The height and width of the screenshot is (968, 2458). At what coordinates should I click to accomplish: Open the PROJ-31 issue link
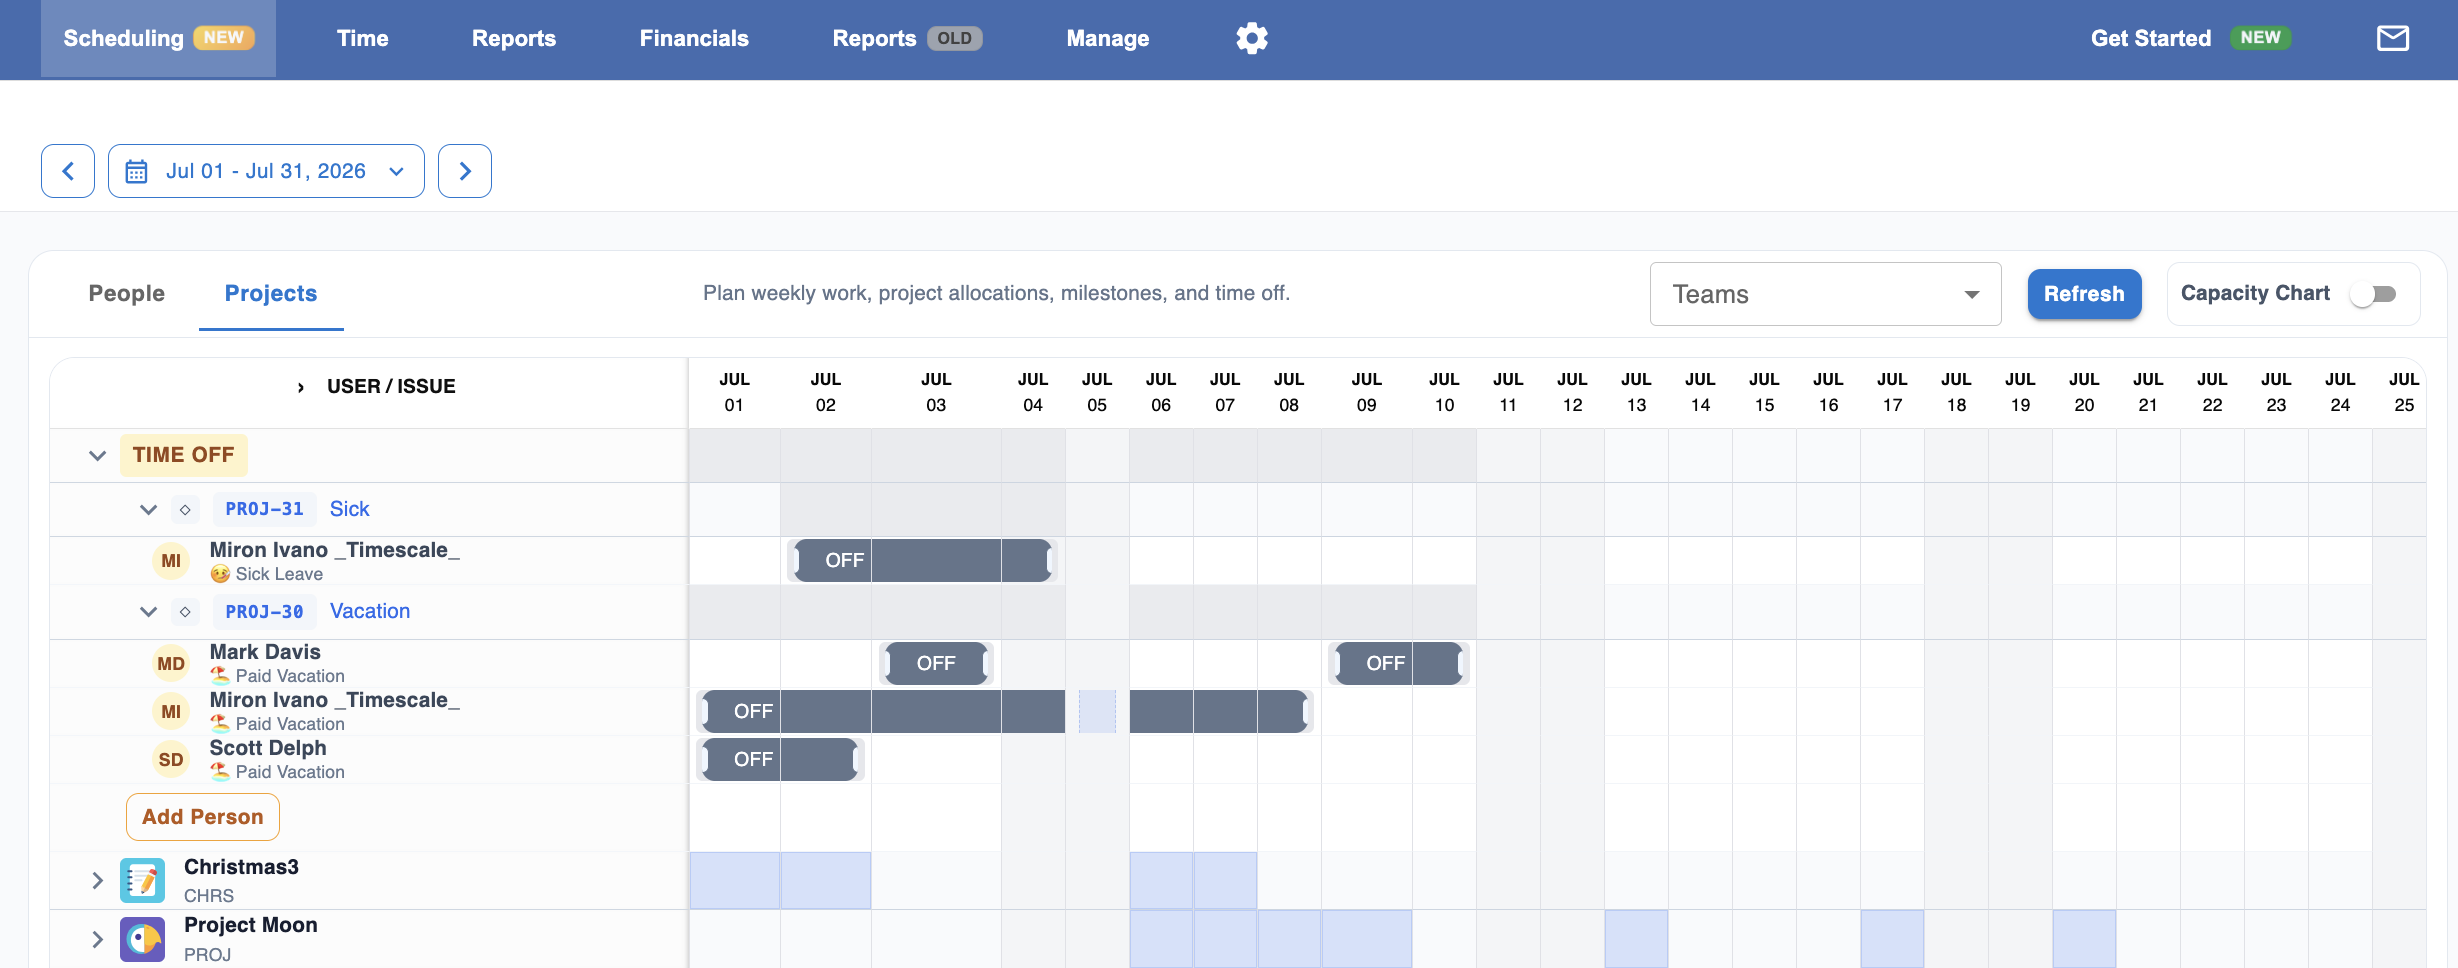point(264,509)
